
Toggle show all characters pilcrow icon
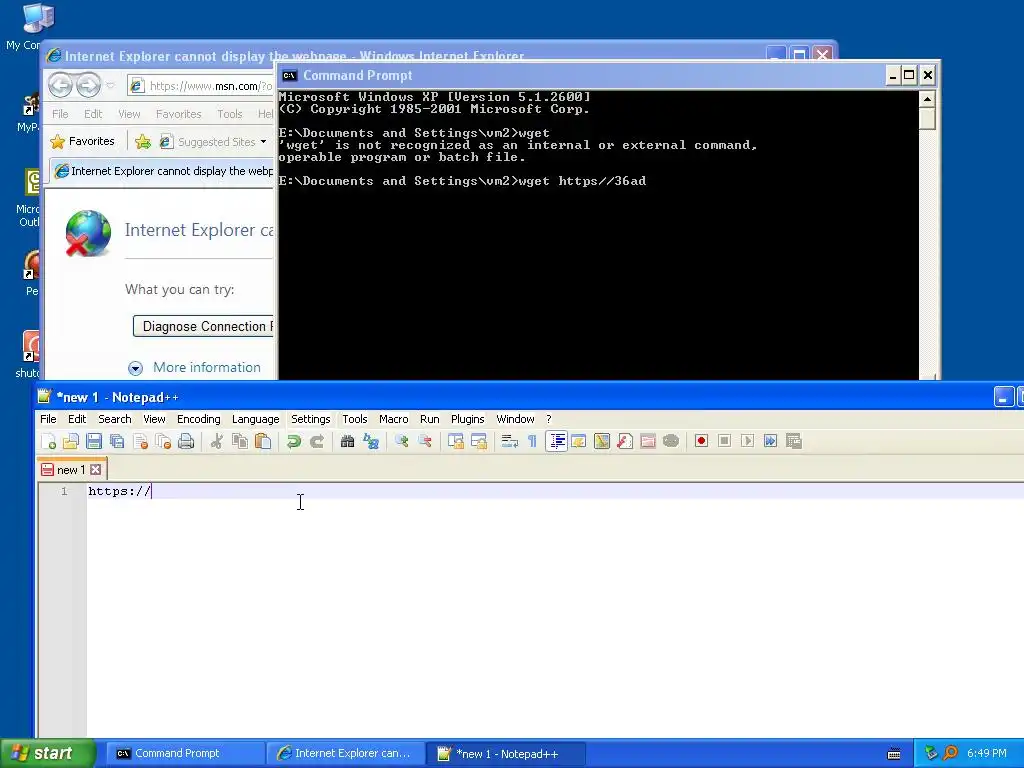pos(532,441)
